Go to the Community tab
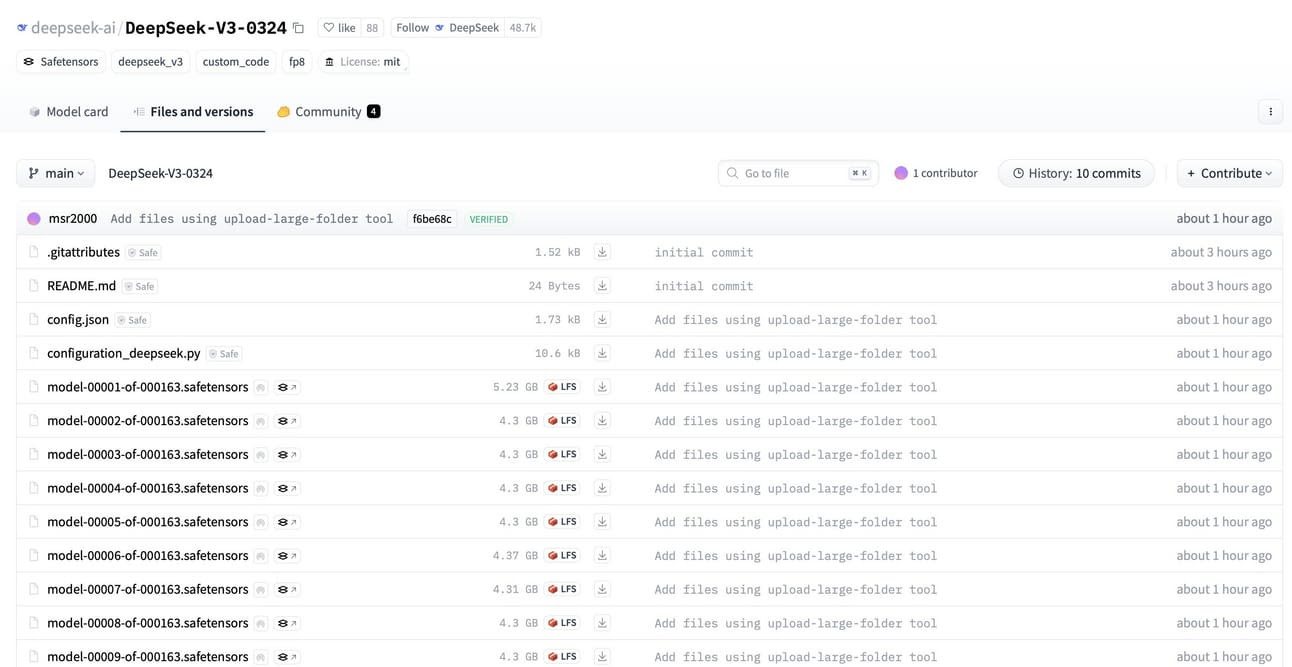 pyautogui.click(x=328, y=112)
